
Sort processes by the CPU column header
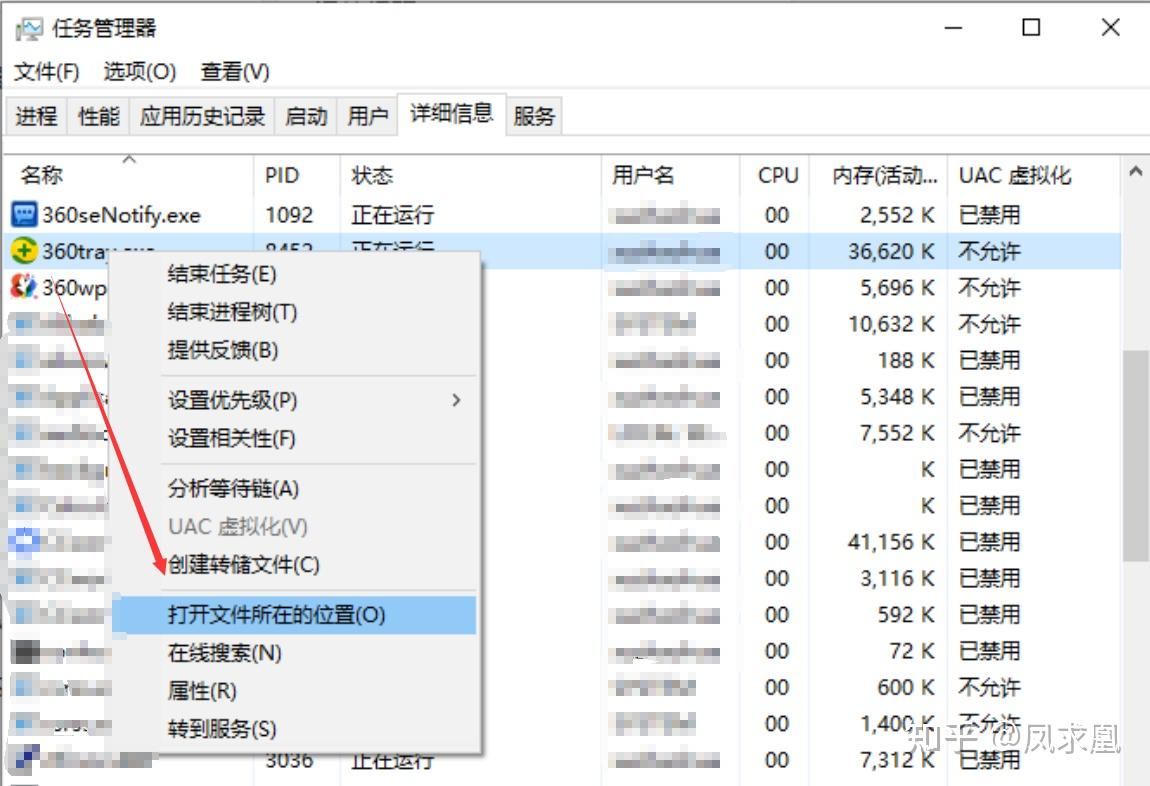coord(776,175)
